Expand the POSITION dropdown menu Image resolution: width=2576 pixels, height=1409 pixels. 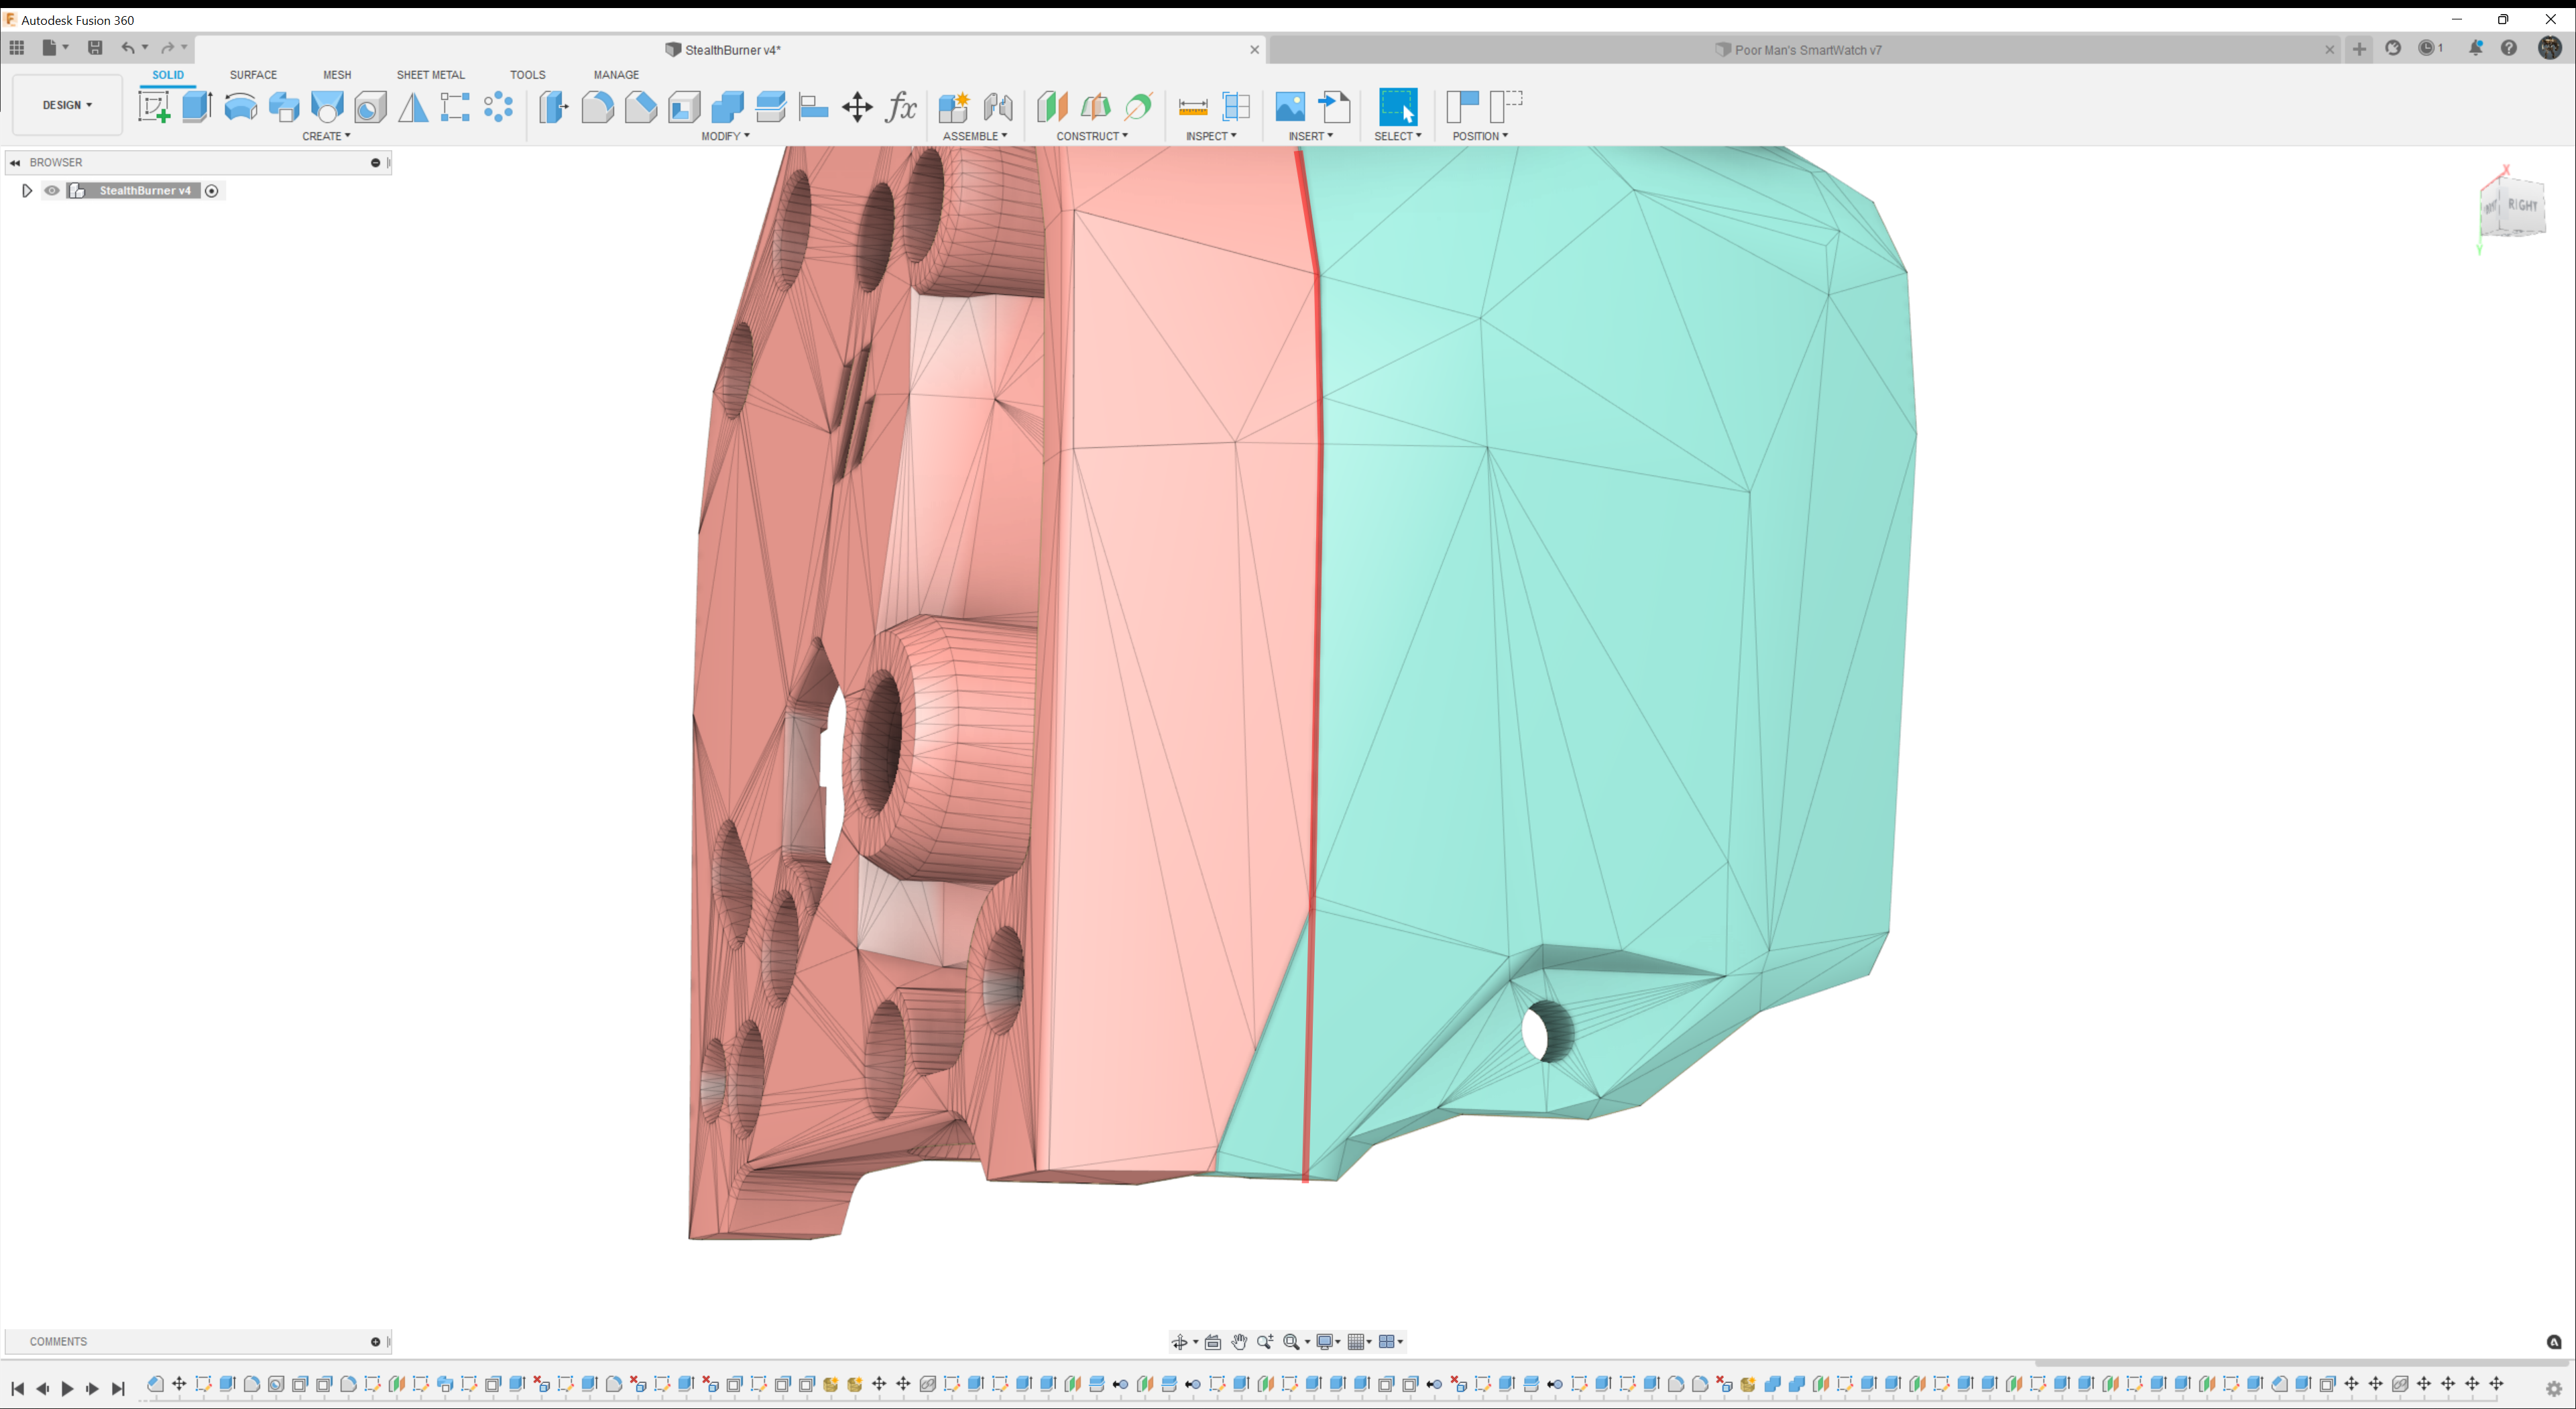tap(1480, 136)
